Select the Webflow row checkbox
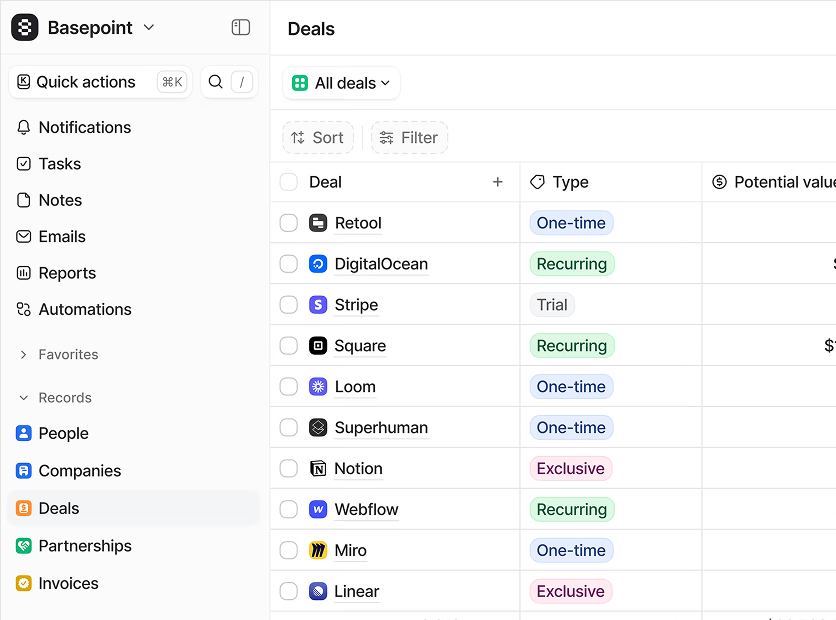Image resolution: width=836 pixels, height=620 pixels. (289, 510)
